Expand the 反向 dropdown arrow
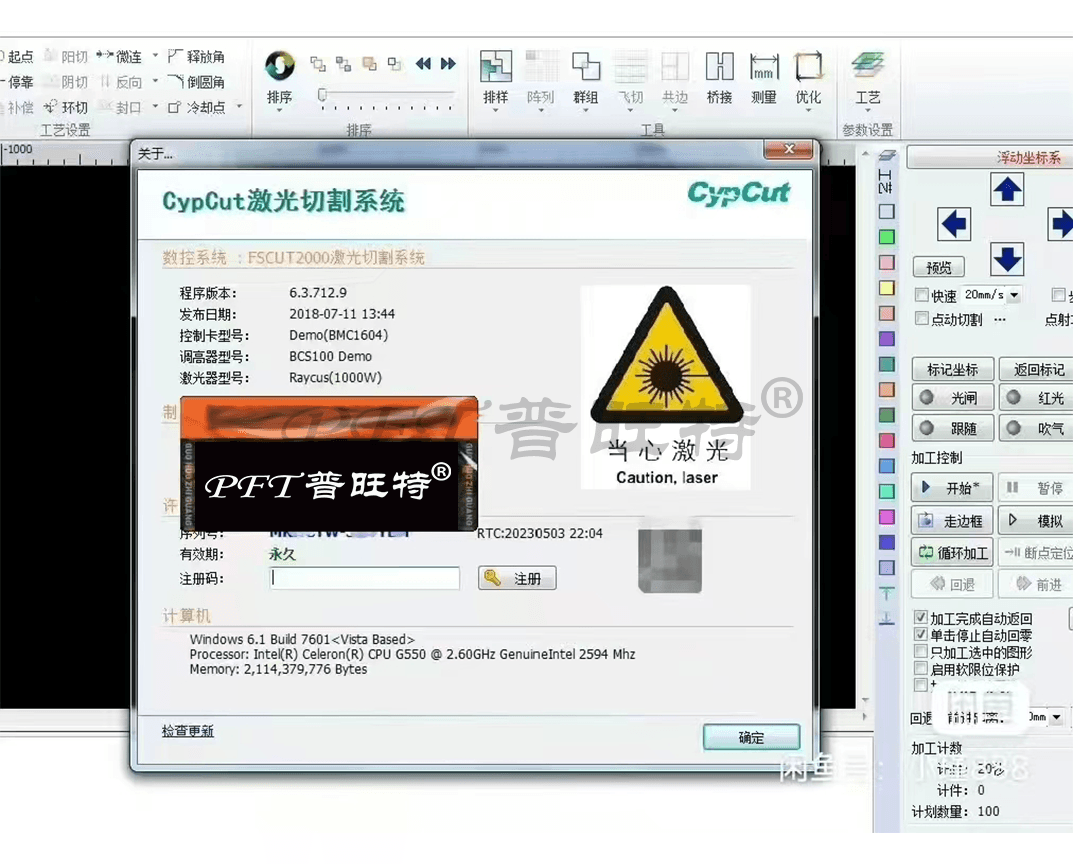1073x864 pixels. (155, 81)
